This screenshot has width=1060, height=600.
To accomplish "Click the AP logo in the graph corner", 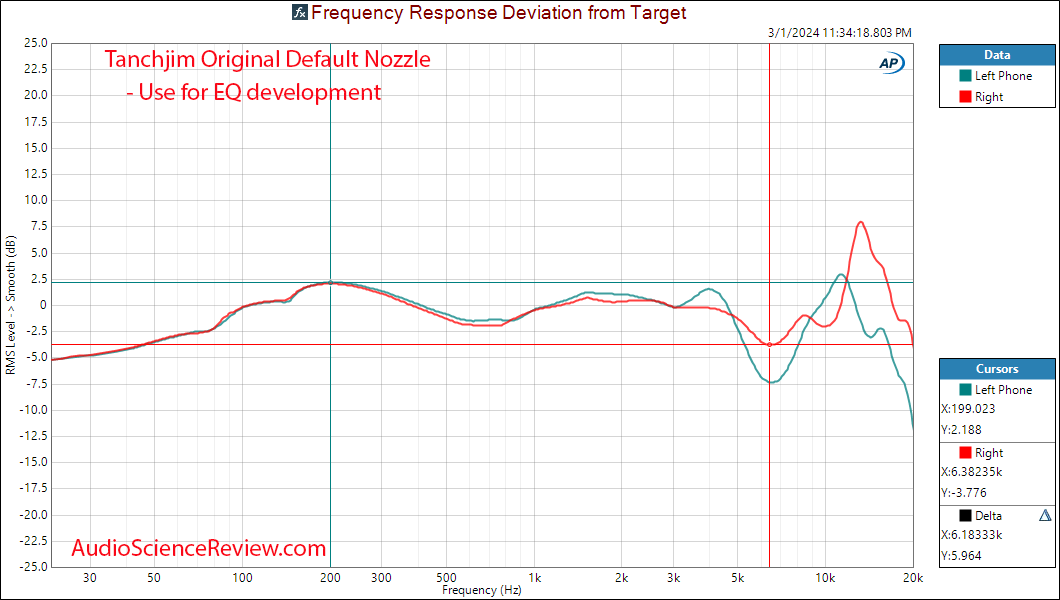I will click(x=892, y=63).
